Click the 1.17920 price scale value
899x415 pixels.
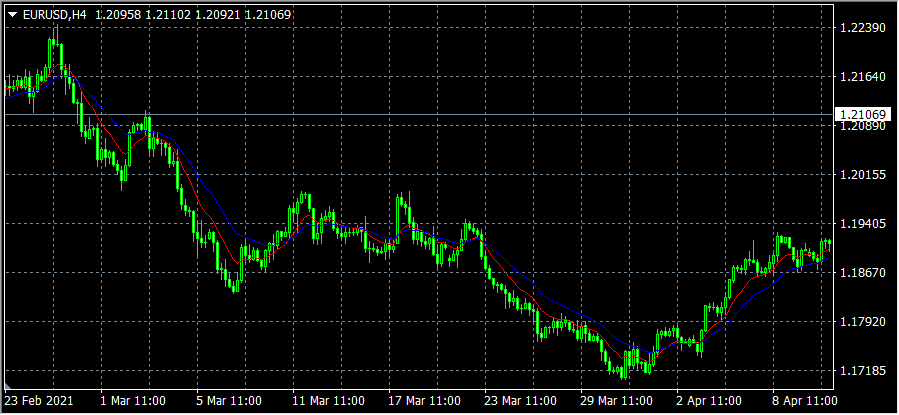(863, 322)
